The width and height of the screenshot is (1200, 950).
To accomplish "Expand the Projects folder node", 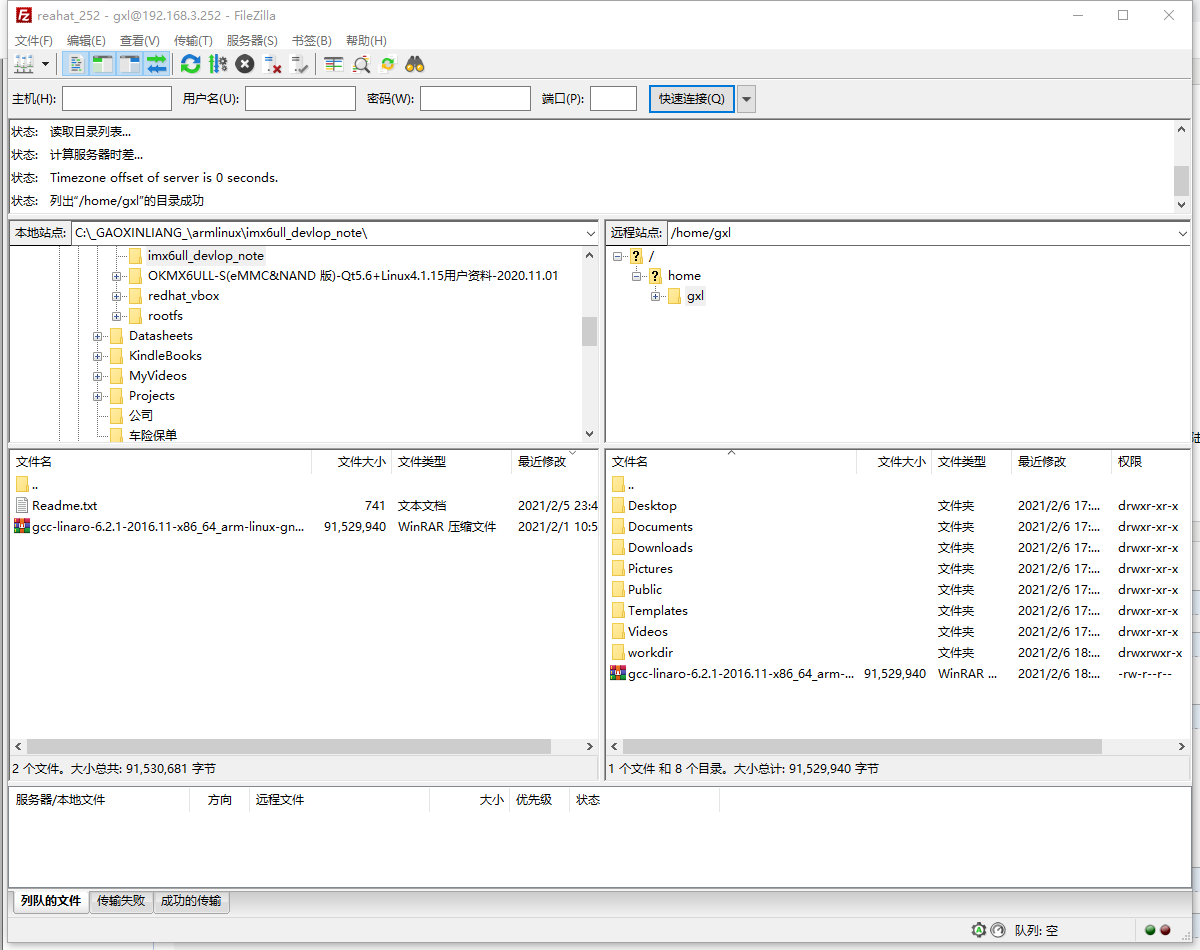I will (97, 396).
